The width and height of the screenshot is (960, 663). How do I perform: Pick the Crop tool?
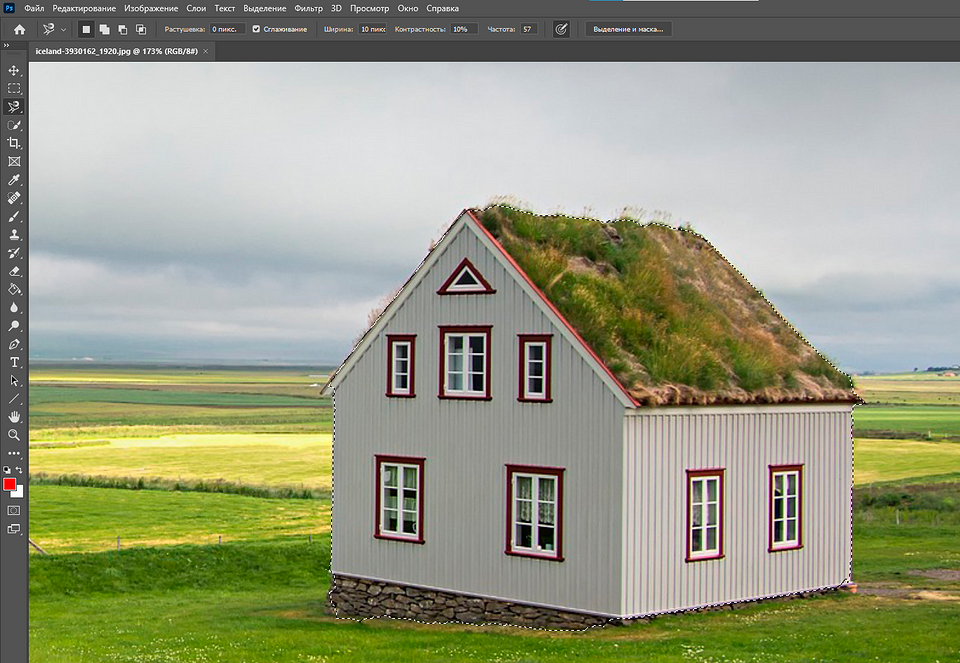click(x=14, y=143)
